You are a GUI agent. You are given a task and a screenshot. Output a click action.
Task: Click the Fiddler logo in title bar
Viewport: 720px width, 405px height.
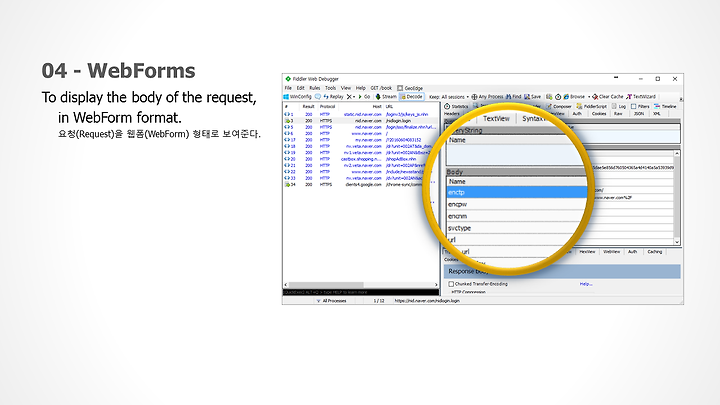click(x=288, y=79)
